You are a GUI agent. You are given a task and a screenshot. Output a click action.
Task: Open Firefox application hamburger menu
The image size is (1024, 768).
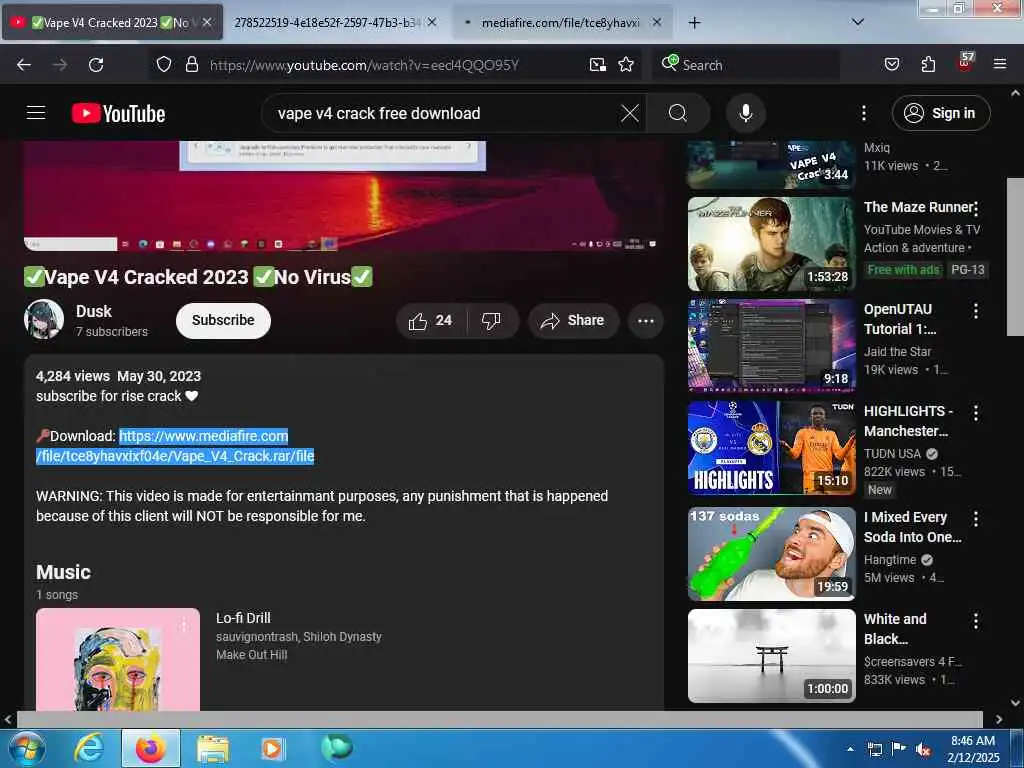pos(999,65)
